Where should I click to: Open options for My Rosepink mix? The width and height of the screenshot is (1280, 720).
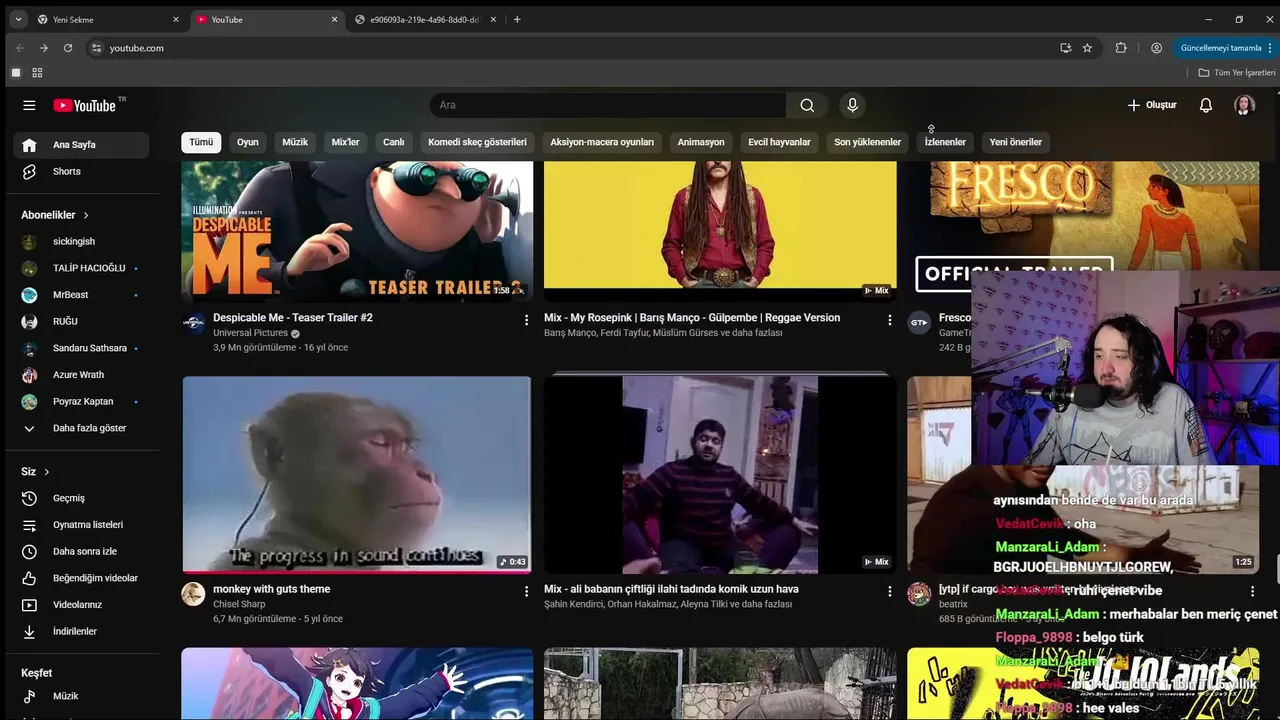(x=889, y=320)
